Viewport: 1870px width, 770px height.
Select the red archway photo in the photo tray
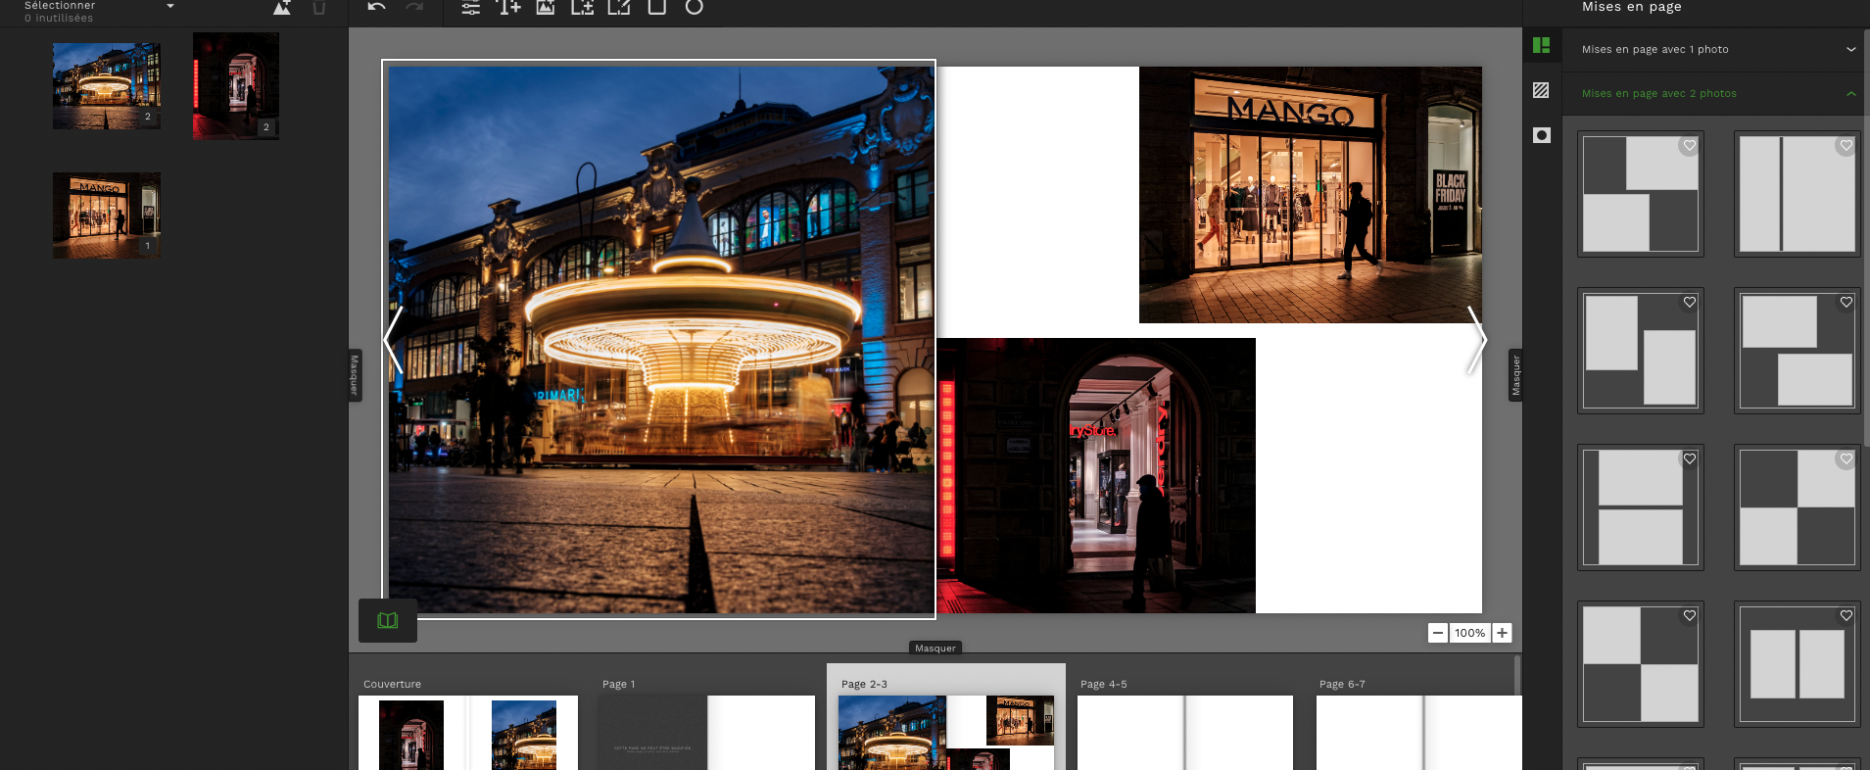point(236,86)
